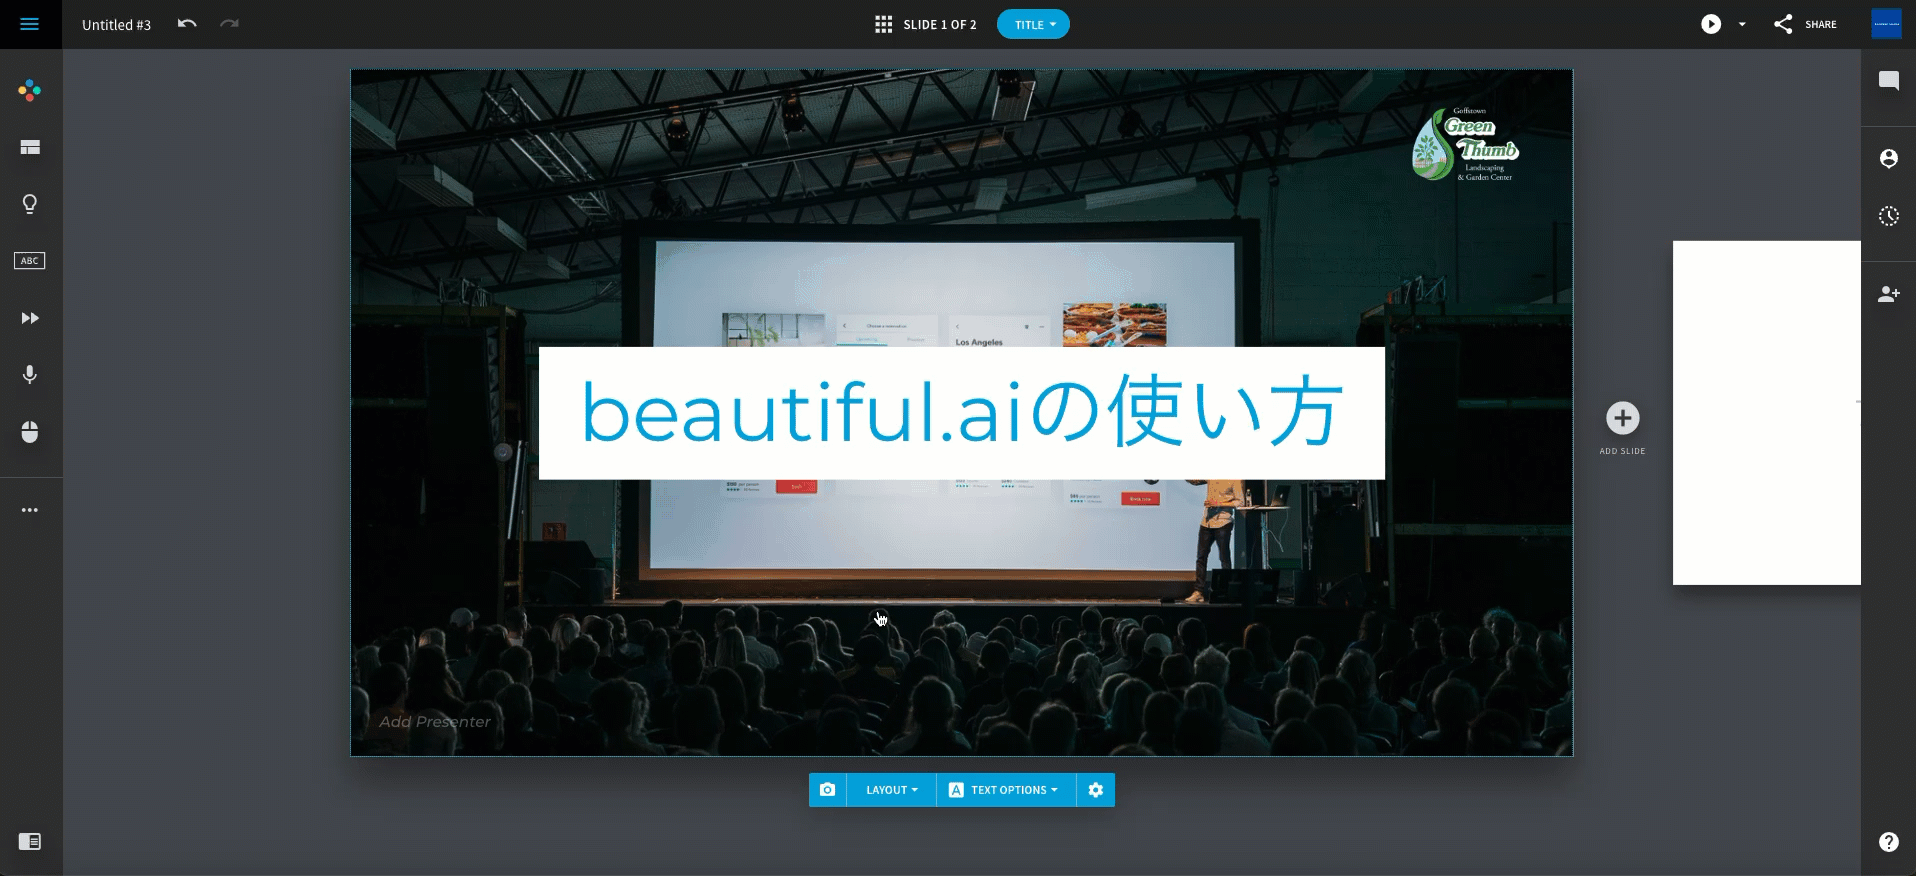Open the help question mark icon

(x=1889, y=842)
